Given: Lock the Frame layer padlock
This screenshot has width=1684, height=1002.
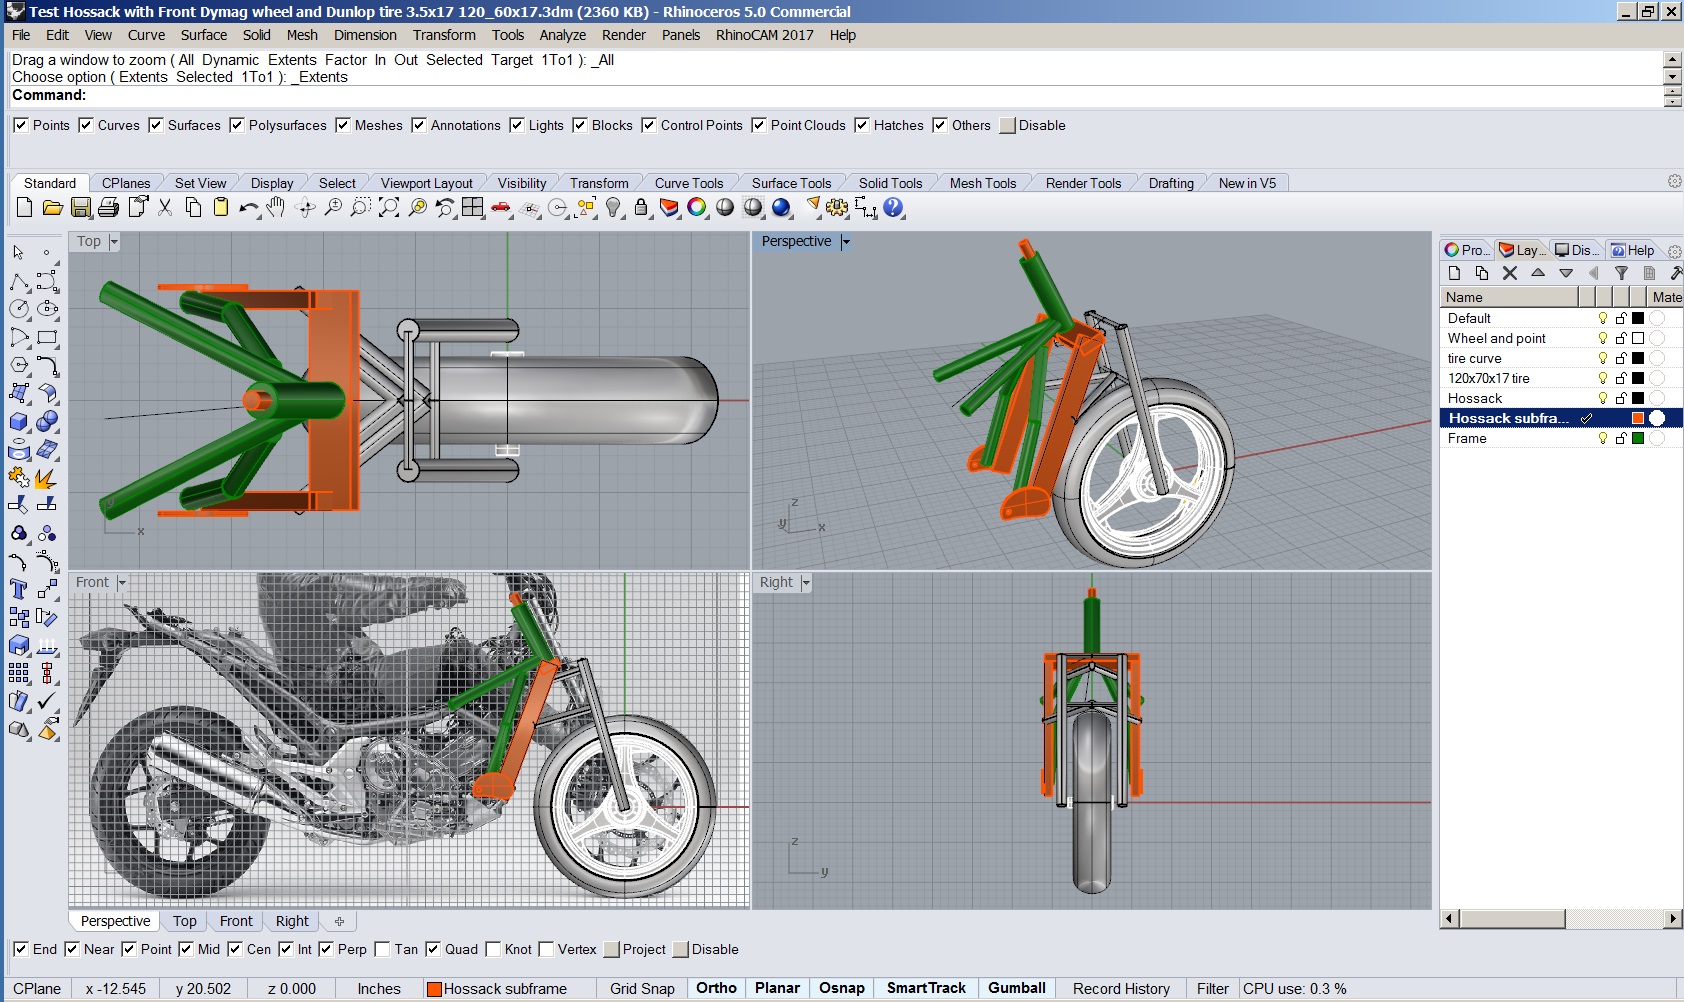Looking at the screenshot, I should tap(1621, 438).
